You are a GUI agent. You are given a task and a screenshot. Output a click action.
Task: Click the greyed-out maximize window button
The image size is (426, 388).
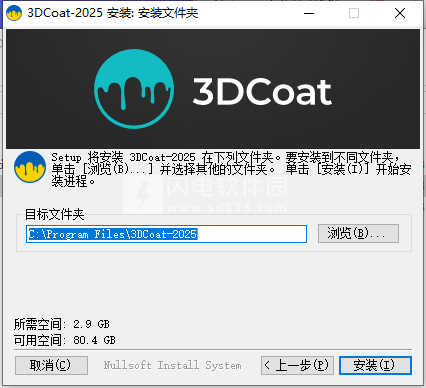[x=354, y=13]
